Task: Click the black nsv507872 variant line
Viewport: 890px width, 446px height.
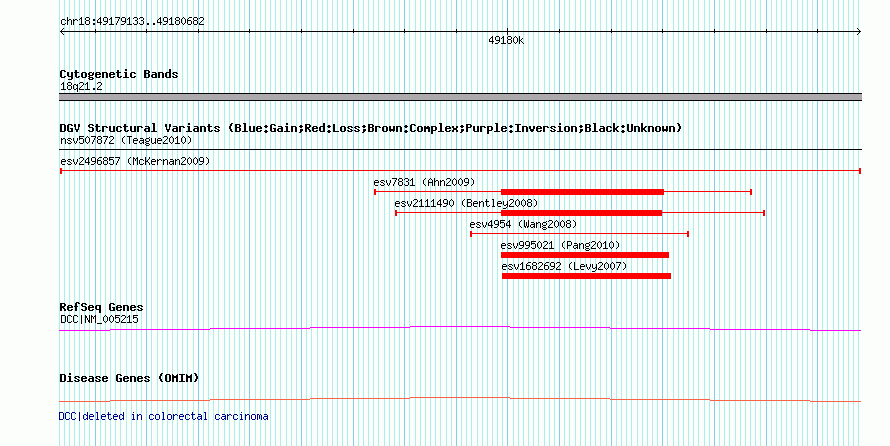Action: pos(460,150)
